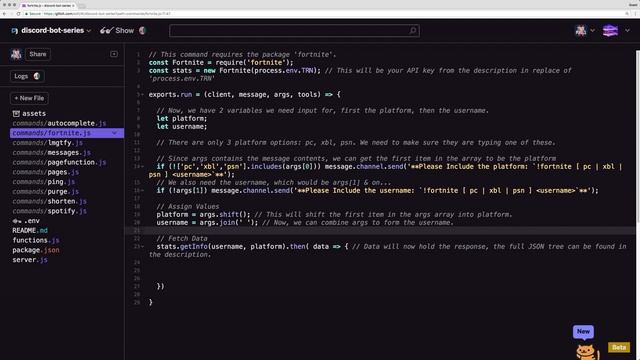This screenshot has height=360, width=640.
Task: Expand the chevron beside the user avatar
Action: (592, 31)
